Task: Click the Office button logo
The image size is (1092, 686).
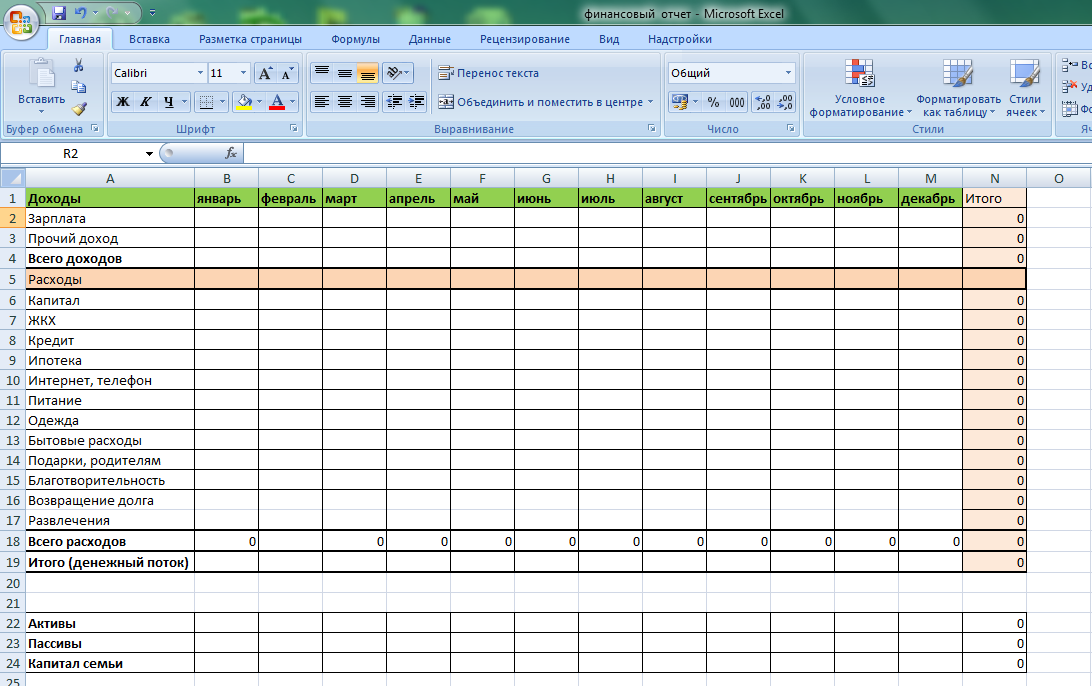Action: 21,21
